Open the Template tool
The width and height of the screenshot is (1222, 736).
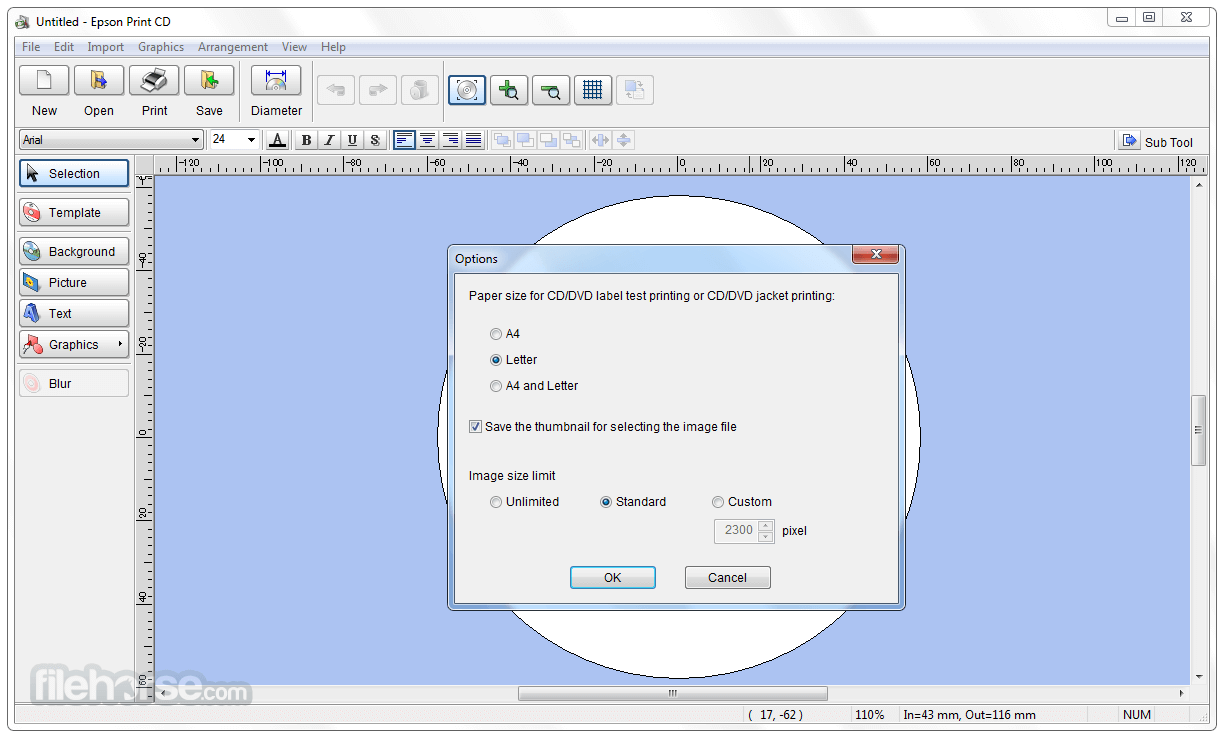[74, 212]
